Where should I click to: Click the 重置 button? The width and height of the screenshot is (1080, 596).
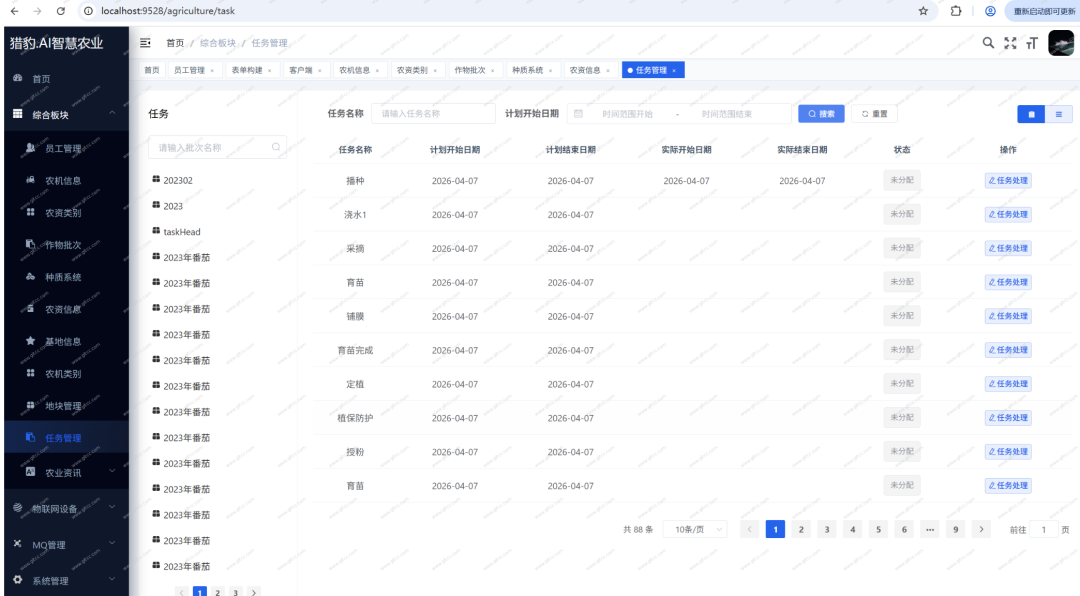click(x=874, y=114)
